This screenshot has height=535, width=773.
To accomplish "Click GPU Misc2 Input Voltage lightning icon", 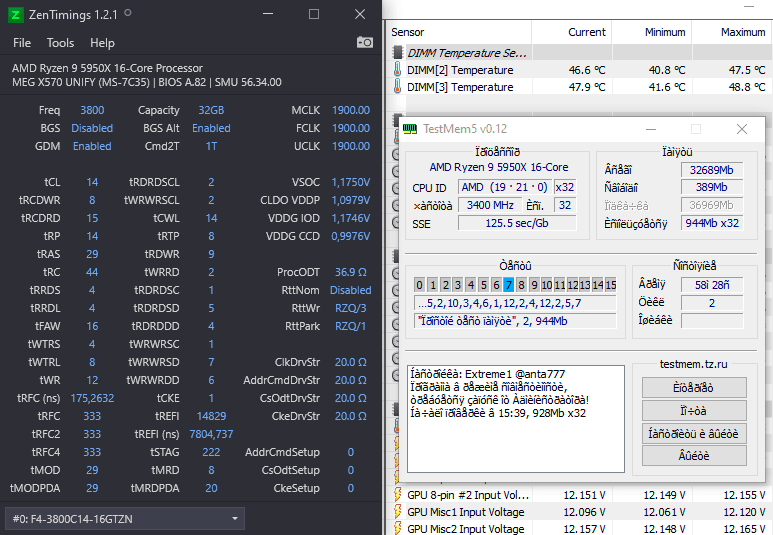I will [x=397, y=528].
